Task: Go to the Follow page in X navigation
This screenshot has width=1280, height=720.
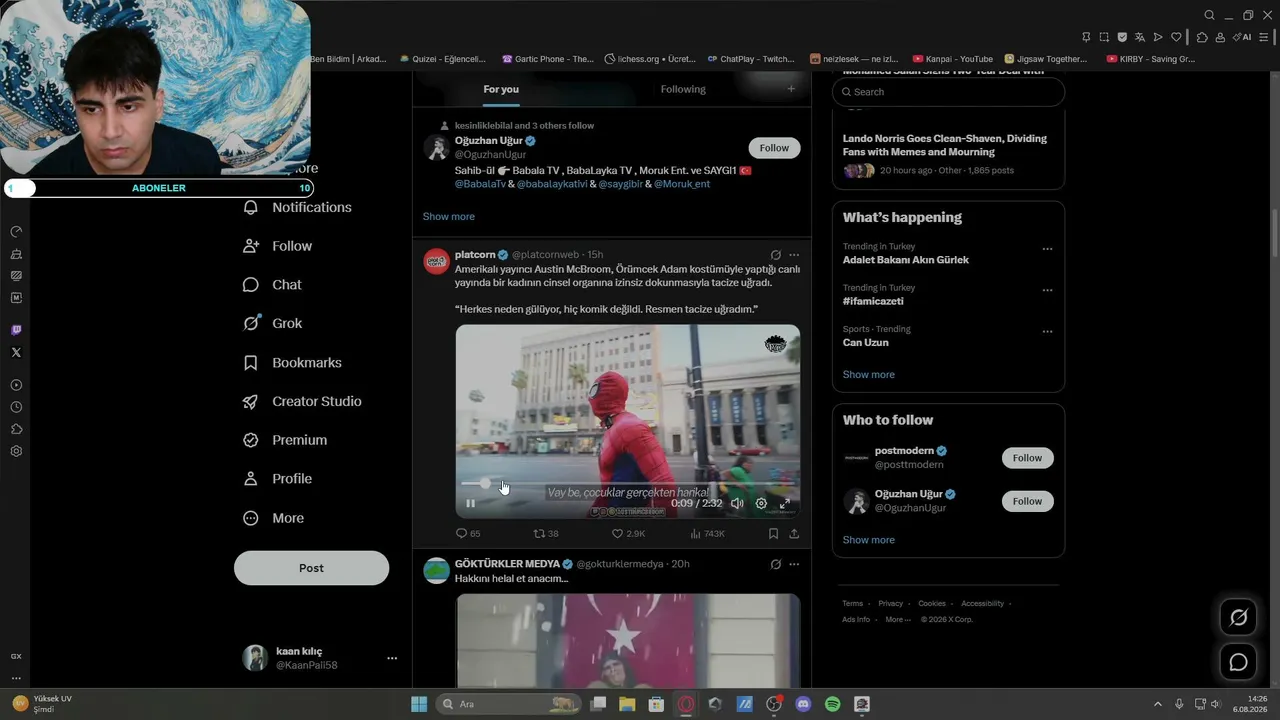Action: point(278,246)
